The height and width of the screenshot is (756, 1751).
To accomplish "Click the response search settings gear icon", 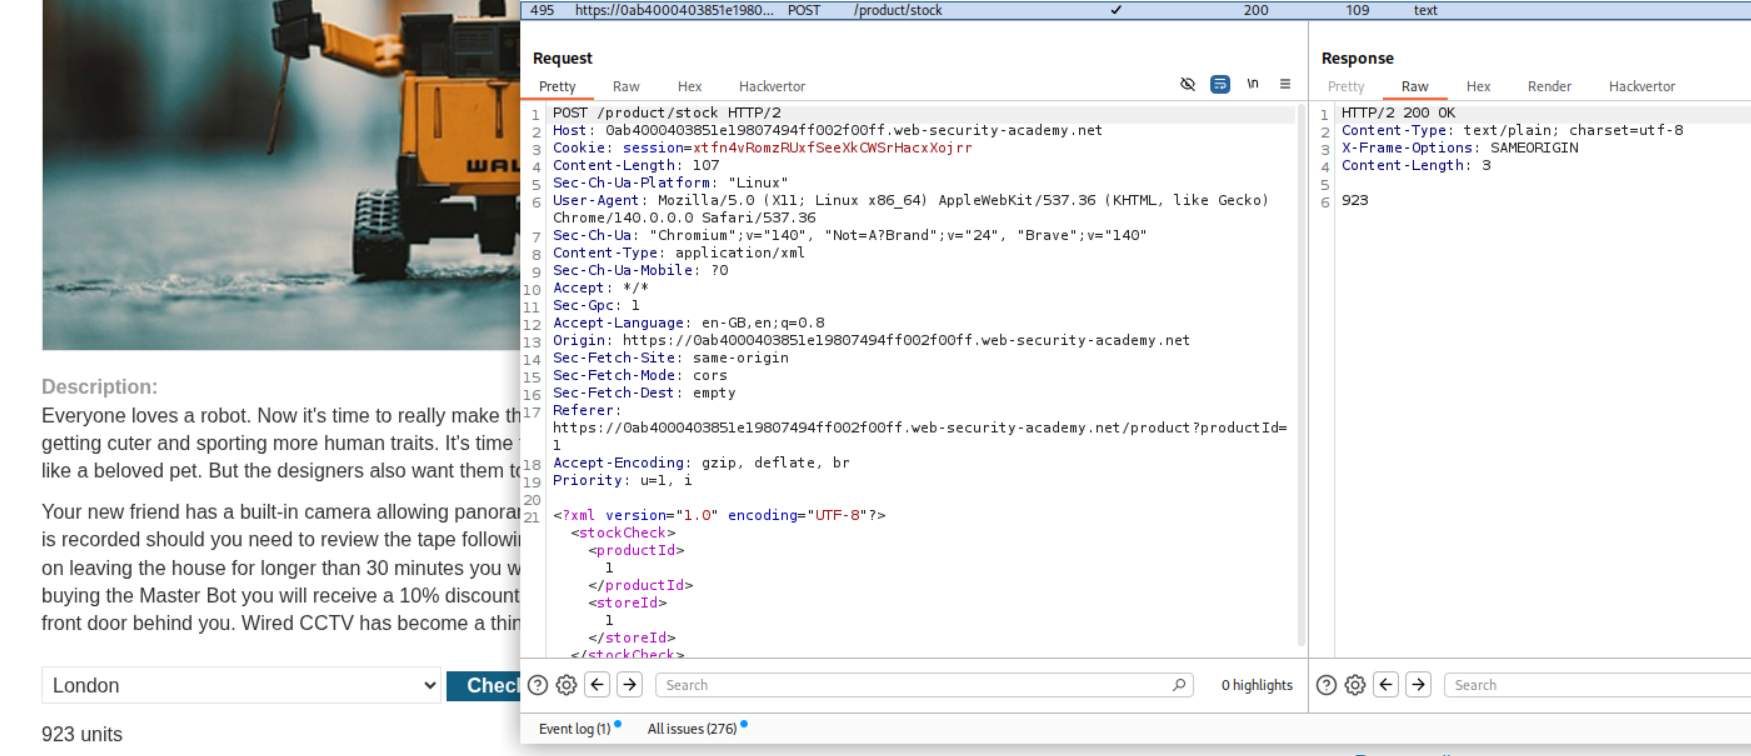I will 1355,685.
